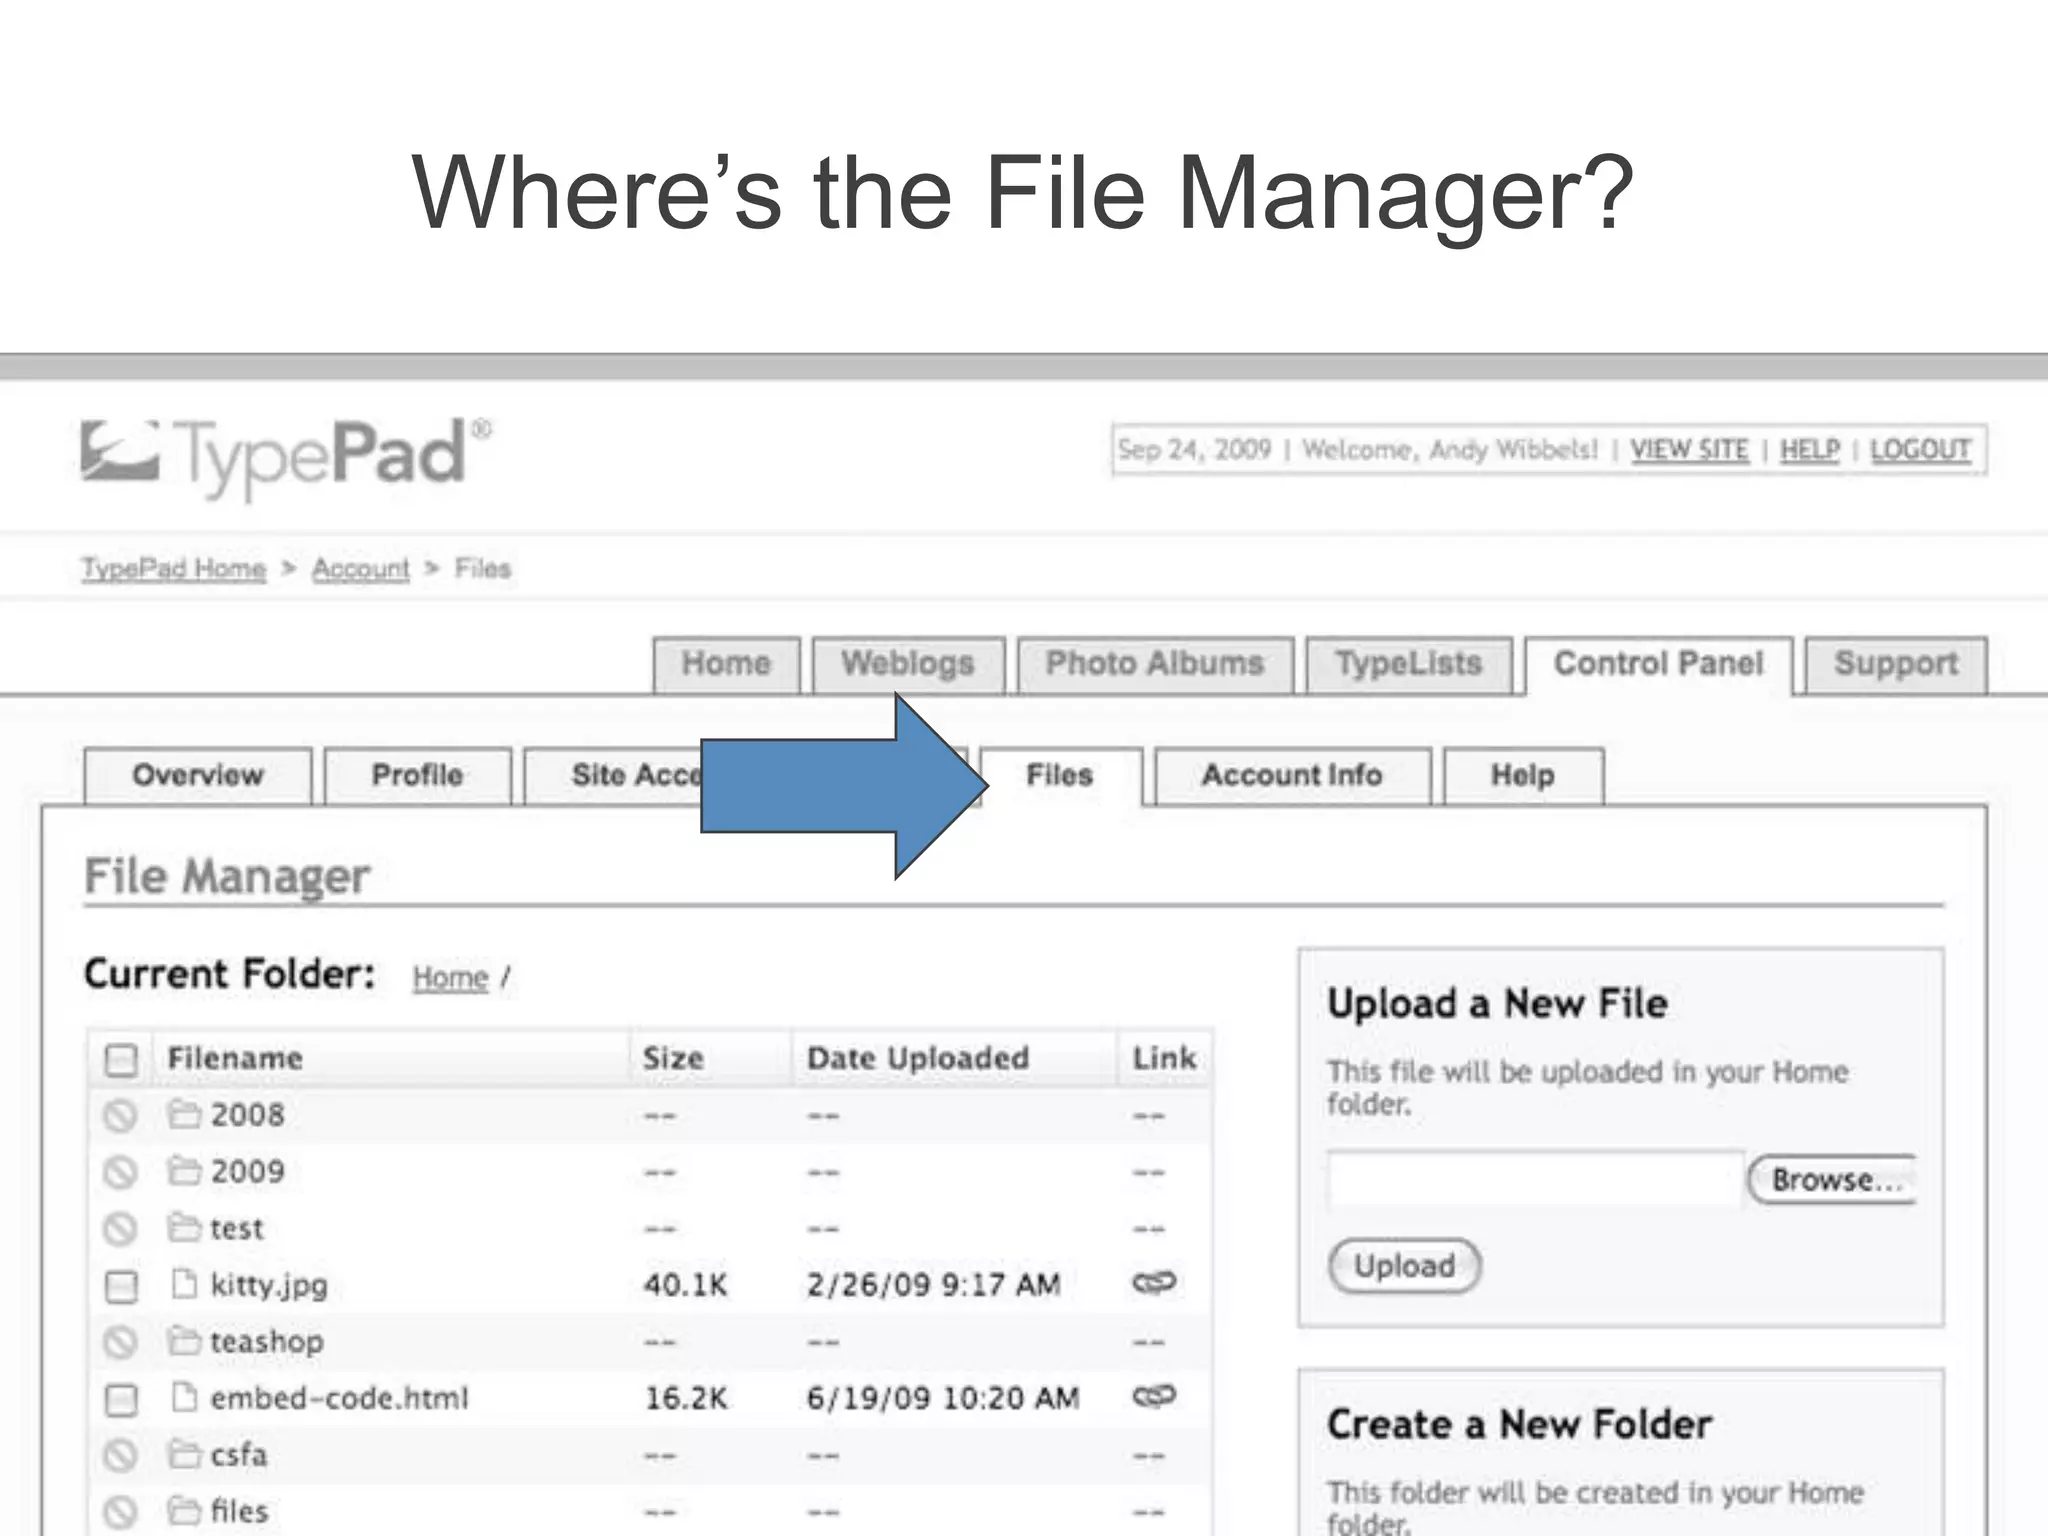The image size is (2048, 1536).
Task: Click the Browse... button
Action: coord(1833,1180)
